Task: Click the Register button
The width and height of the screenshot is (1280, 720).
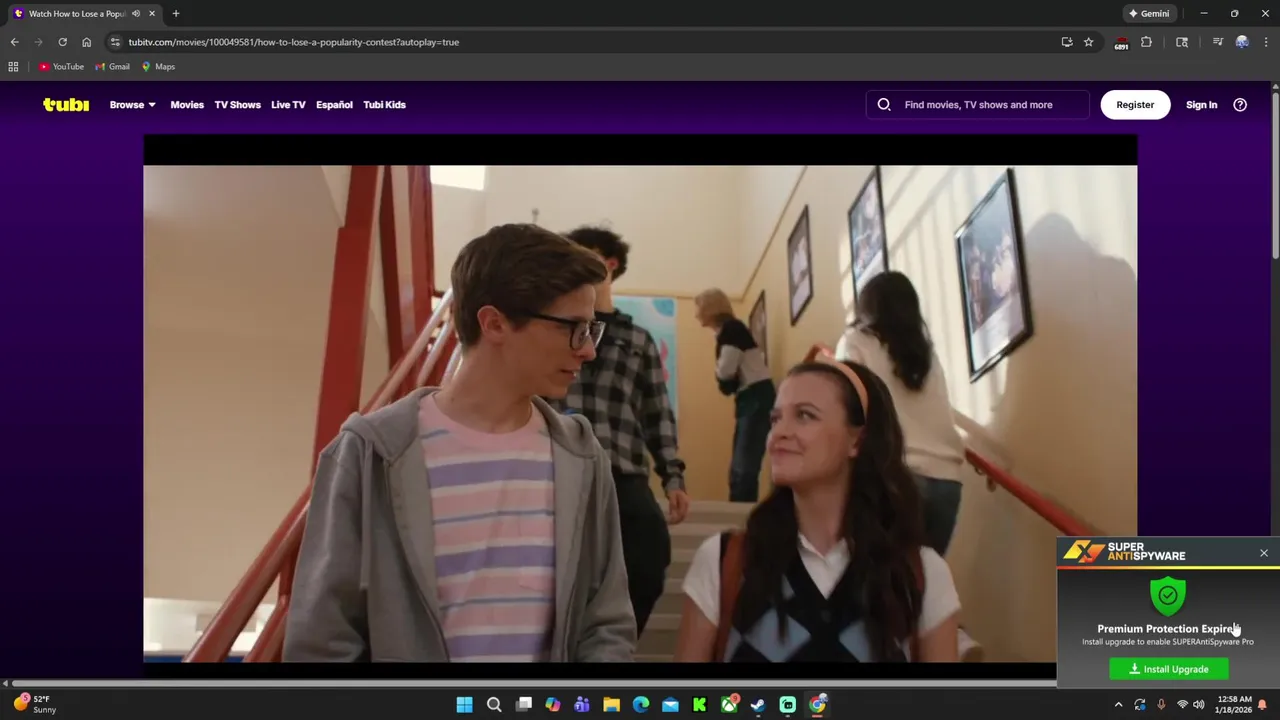Action: [x=1135, y=104]
